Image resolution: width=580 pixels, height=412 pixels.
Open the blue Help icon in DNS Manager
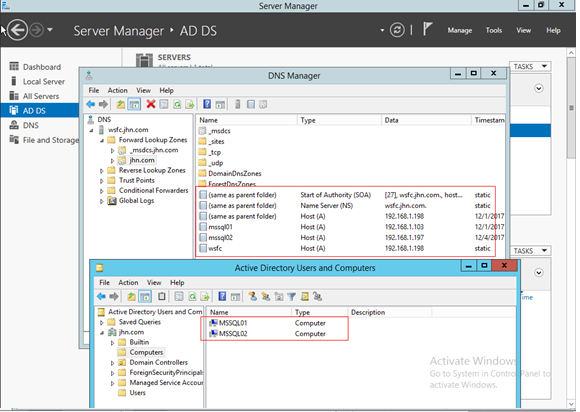point(207,105)
